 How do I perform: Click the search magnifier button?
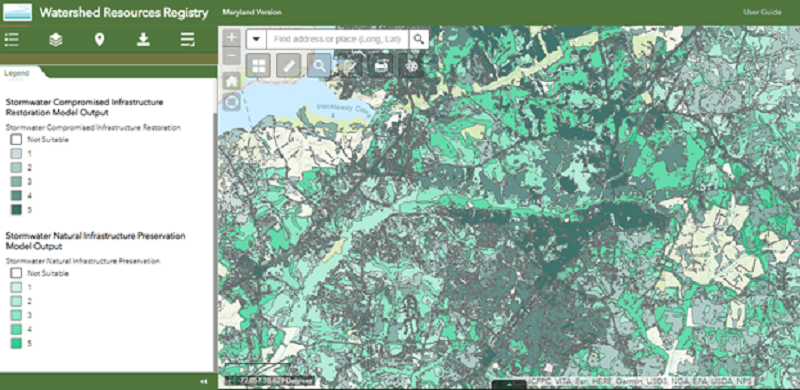click(x=419, y=39)
